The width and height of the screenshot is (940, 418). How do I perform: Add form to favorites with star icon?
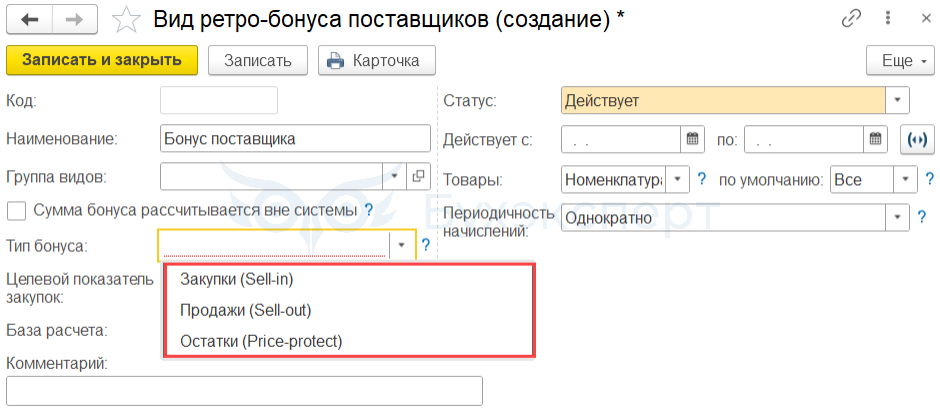click(125, 19)
